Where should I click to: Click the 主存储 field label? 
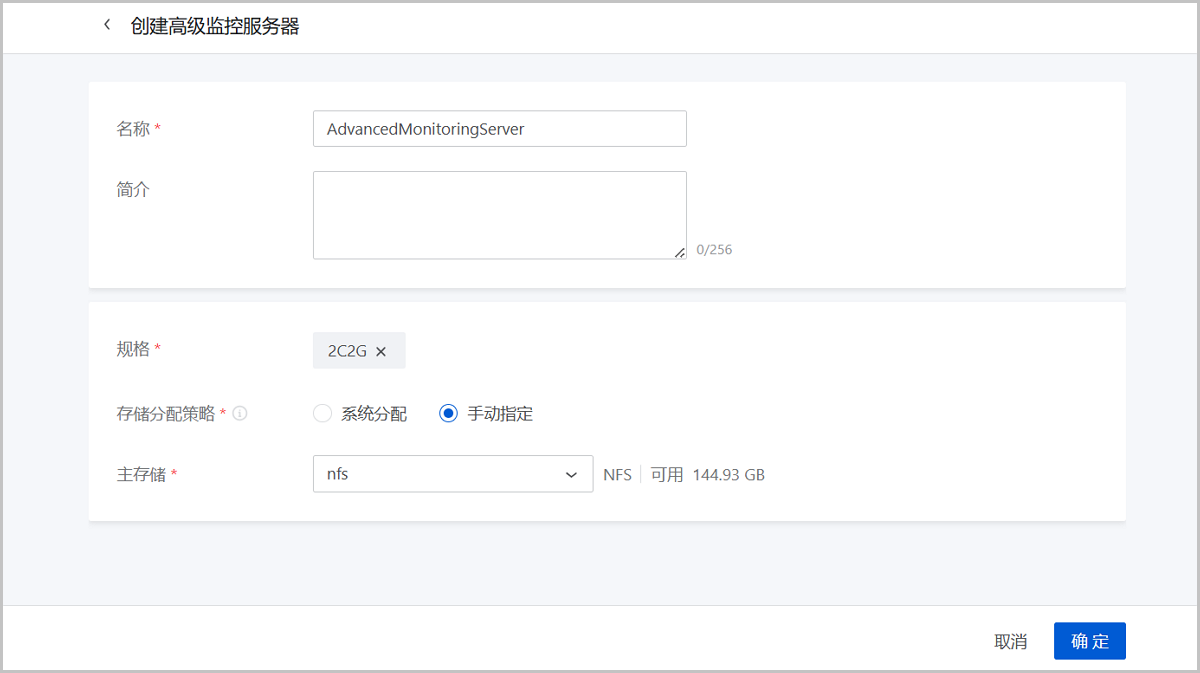[141, 474]
